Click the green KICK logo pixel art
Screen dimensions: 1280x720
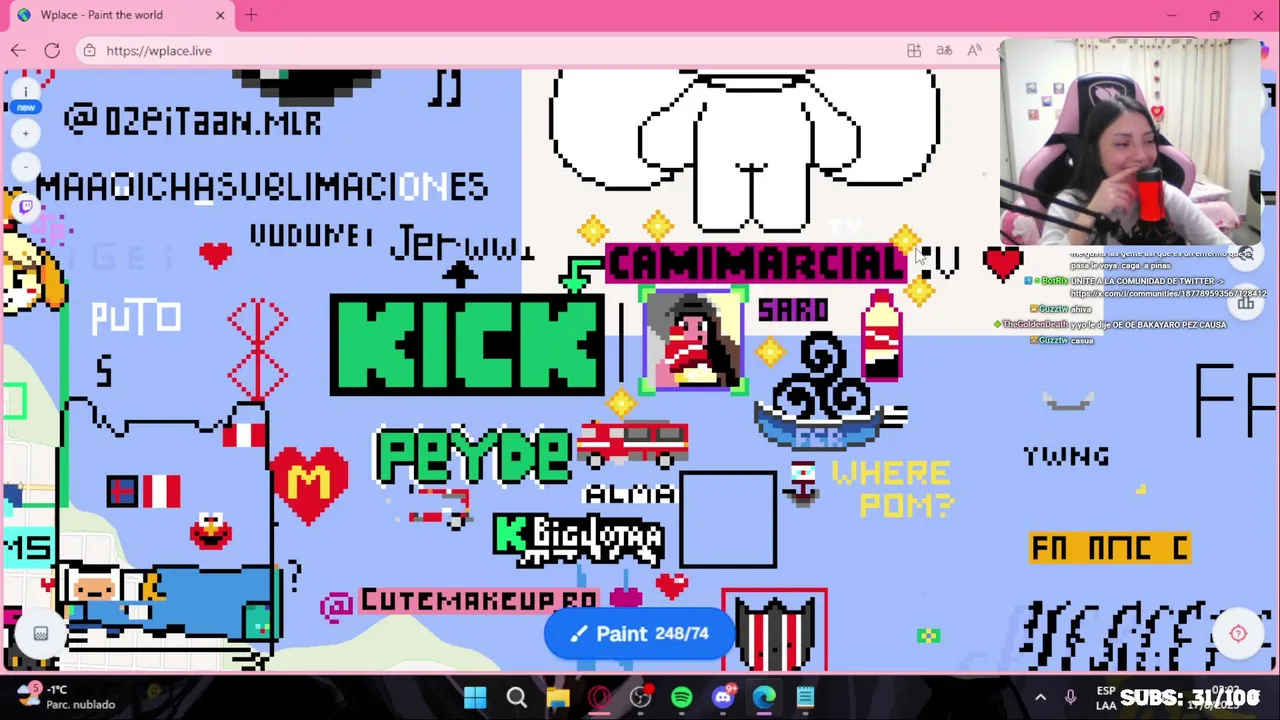coord(467,344)
